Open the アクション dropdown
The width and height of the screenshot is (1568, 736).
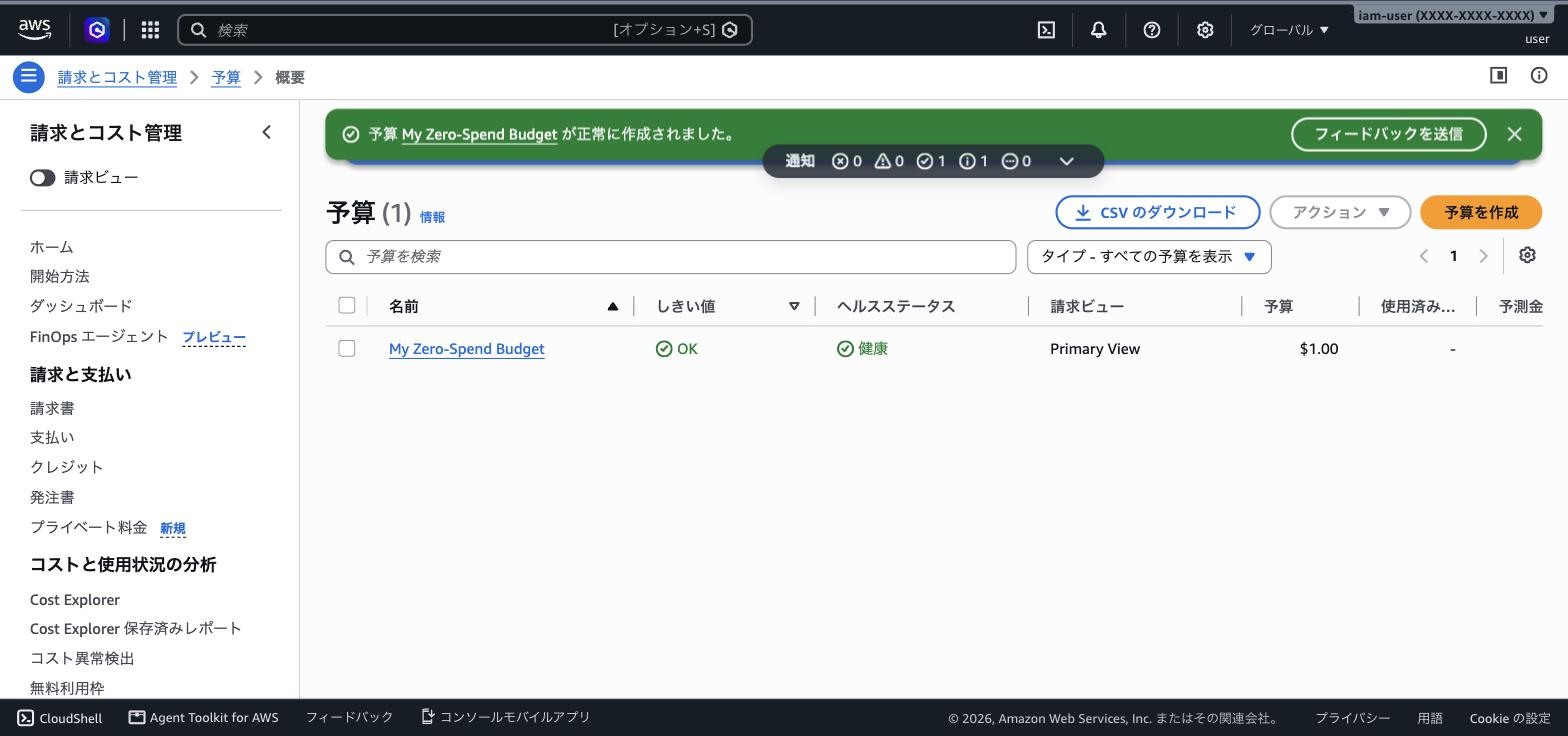pos(1340,212)
